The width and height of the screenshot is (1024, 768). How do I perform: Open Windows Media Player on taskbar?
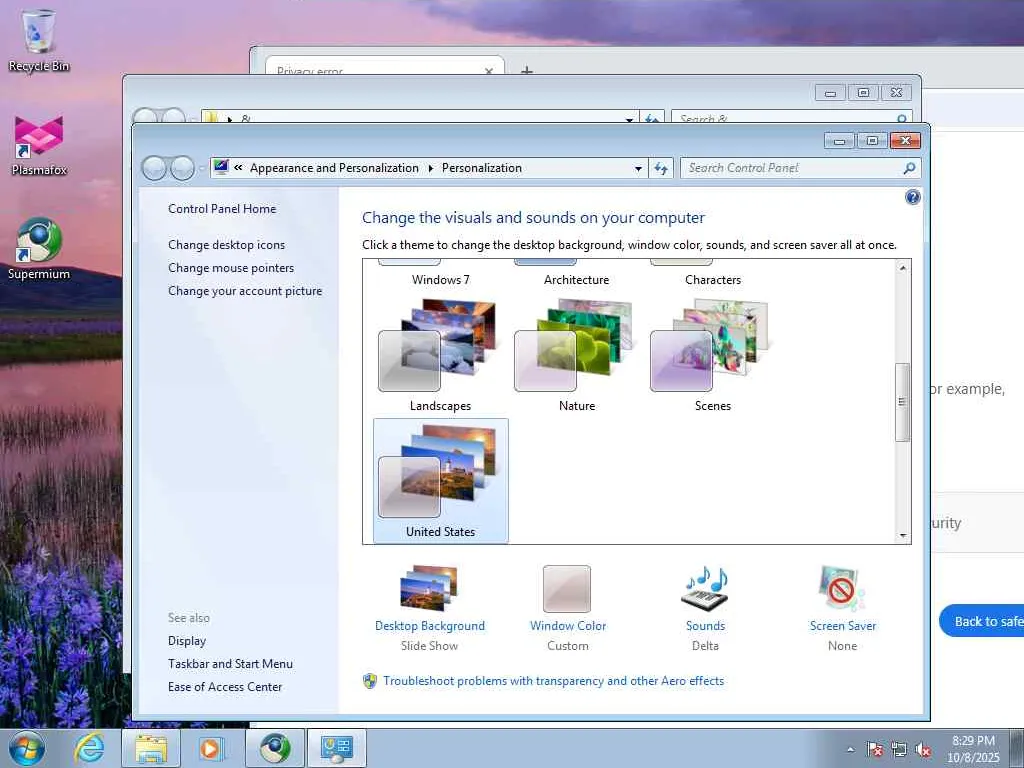pyautogui.click(x=212, y=748)
